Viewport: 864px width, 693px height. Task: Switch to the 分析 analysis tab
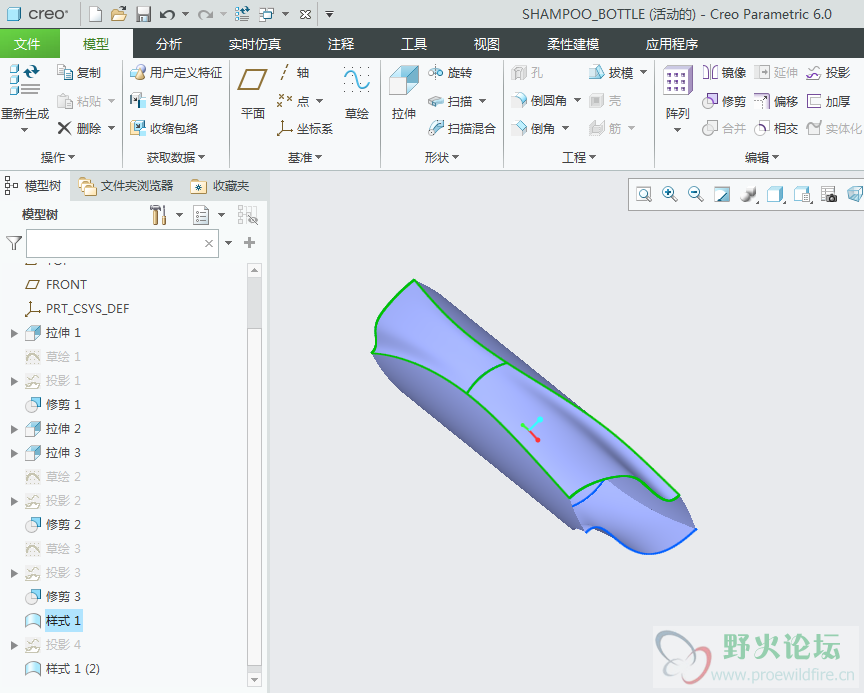tap(169, 44)
